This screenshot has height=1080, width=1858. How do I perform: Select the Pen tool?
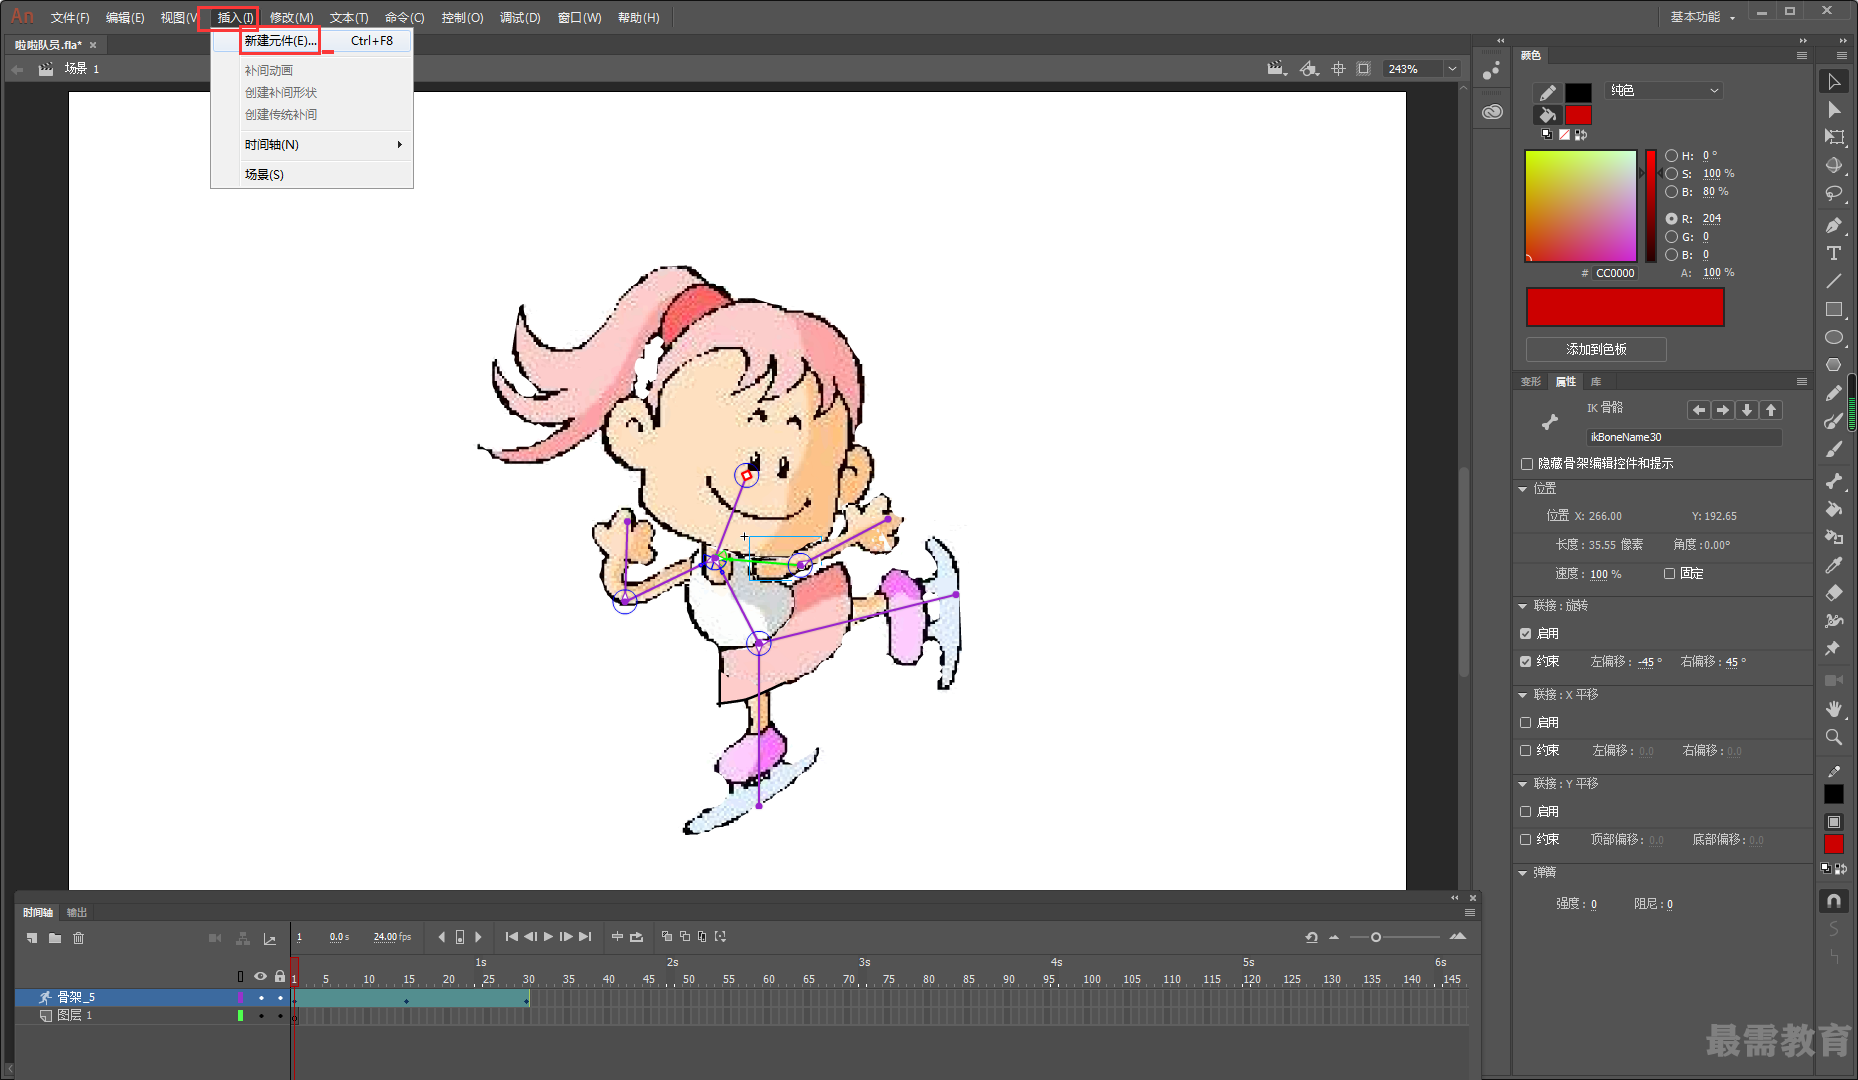[1833, 225]
